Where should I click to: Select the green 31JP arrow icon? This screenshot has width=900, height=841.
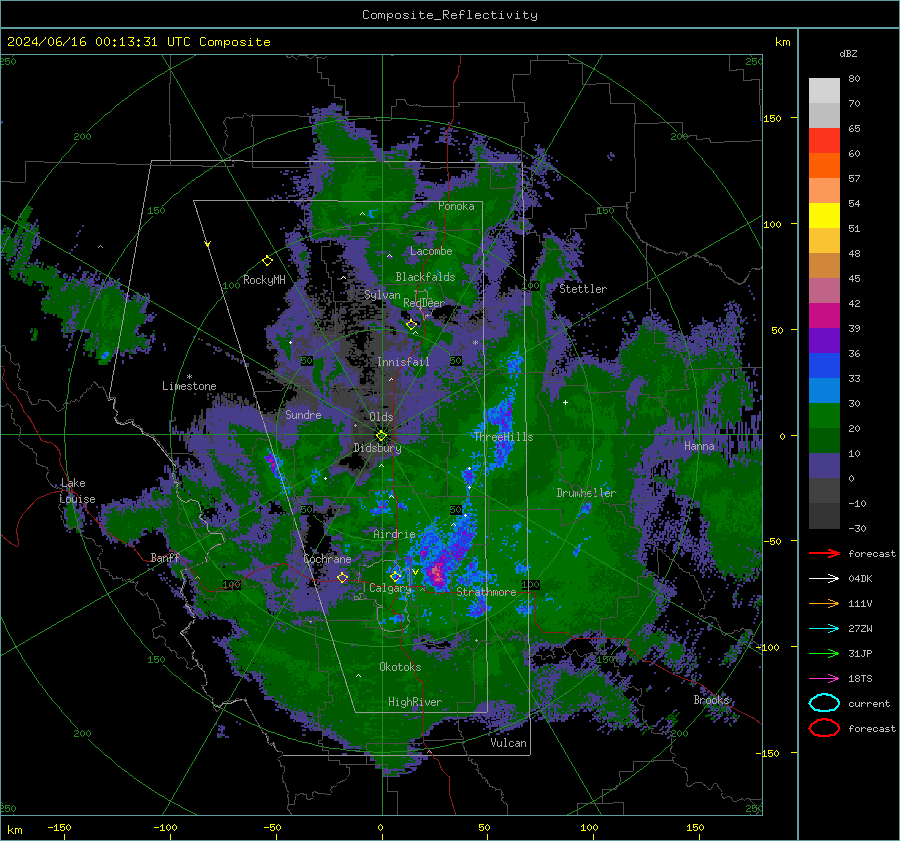(x=824, y=653)
